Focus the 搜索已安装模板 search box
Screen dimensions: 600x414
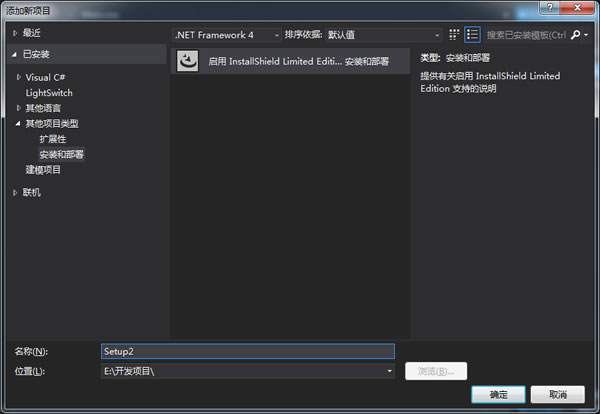point(527,35)
